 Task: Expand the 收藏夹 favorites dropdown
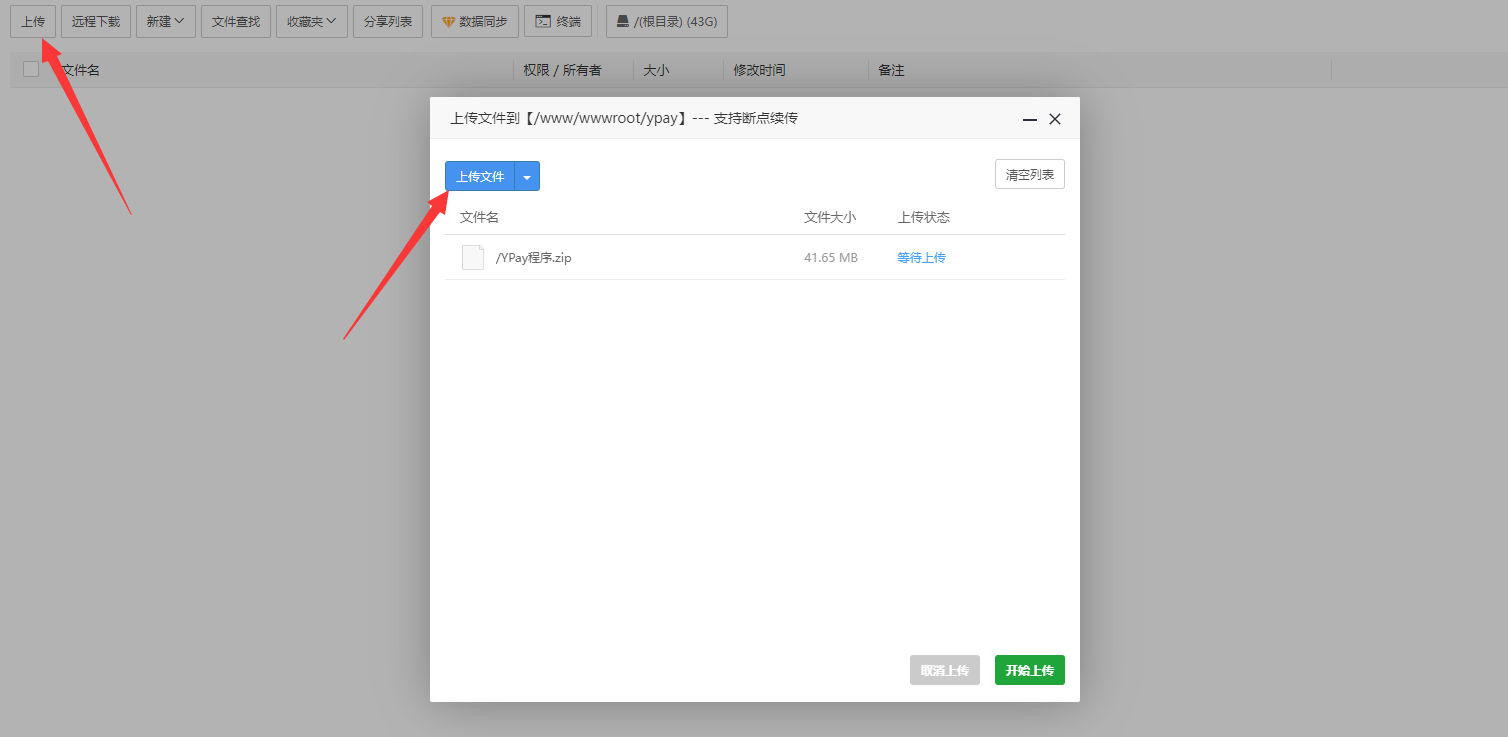point(312,21)
